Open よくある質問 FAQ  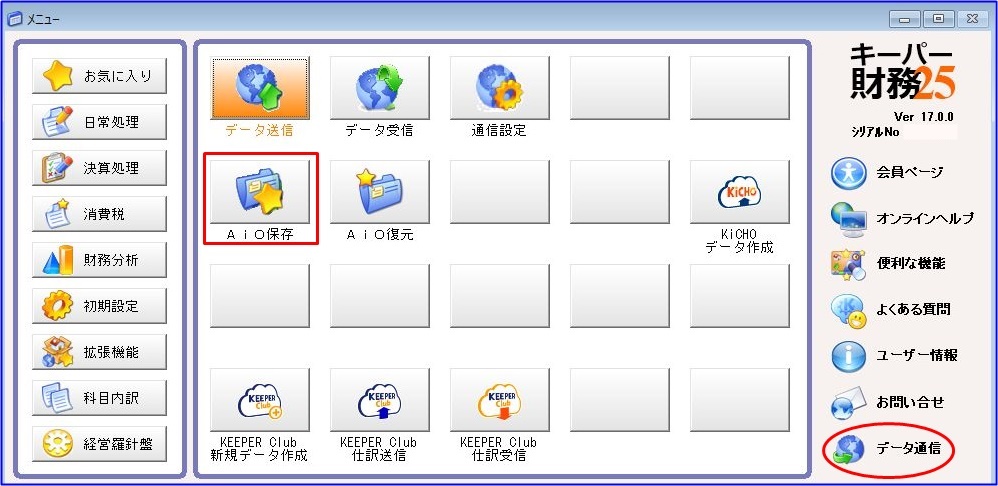[x=890, y=310]
